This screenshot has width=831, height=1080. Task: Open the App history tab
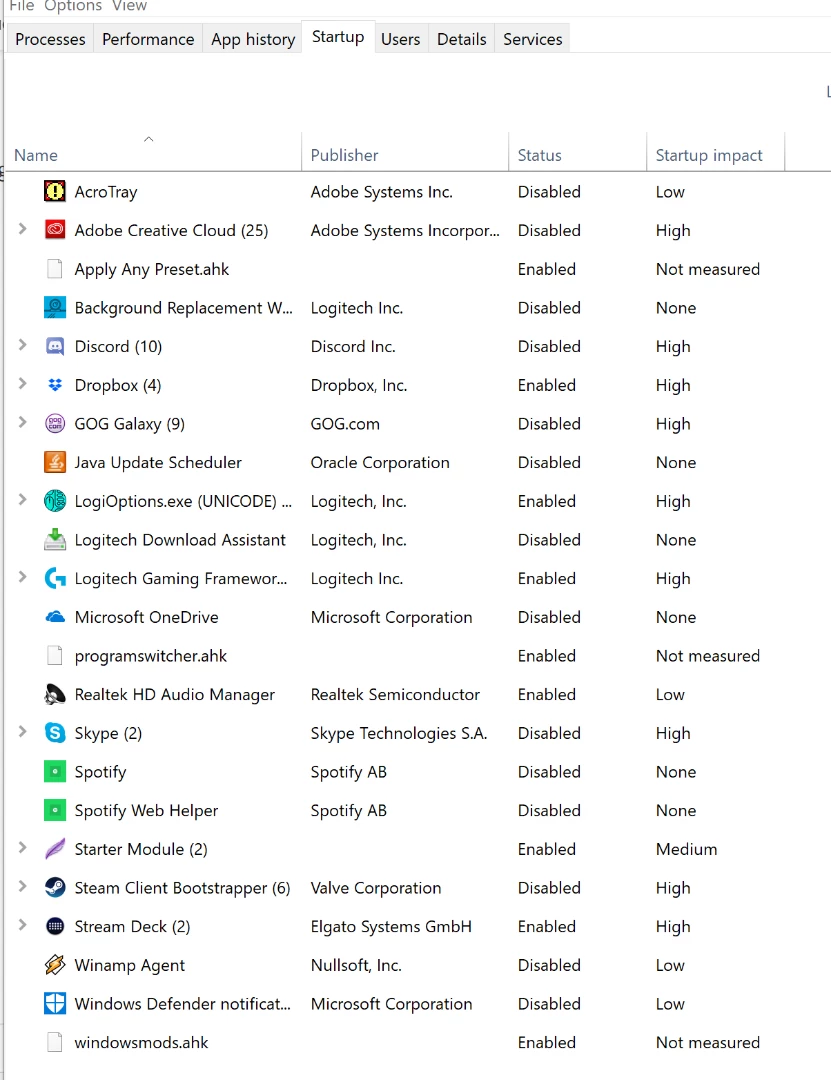coord(253,39)
